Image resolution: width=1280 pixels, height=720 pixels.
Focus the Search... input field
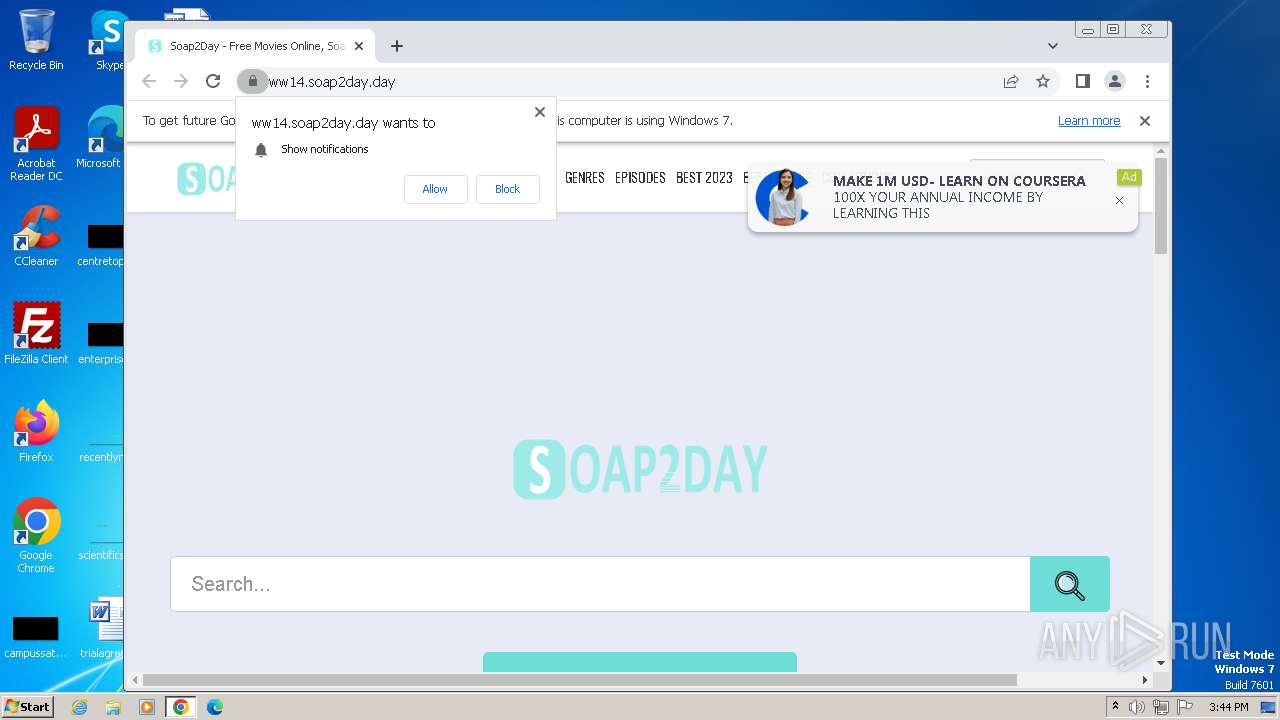(600, 584)
